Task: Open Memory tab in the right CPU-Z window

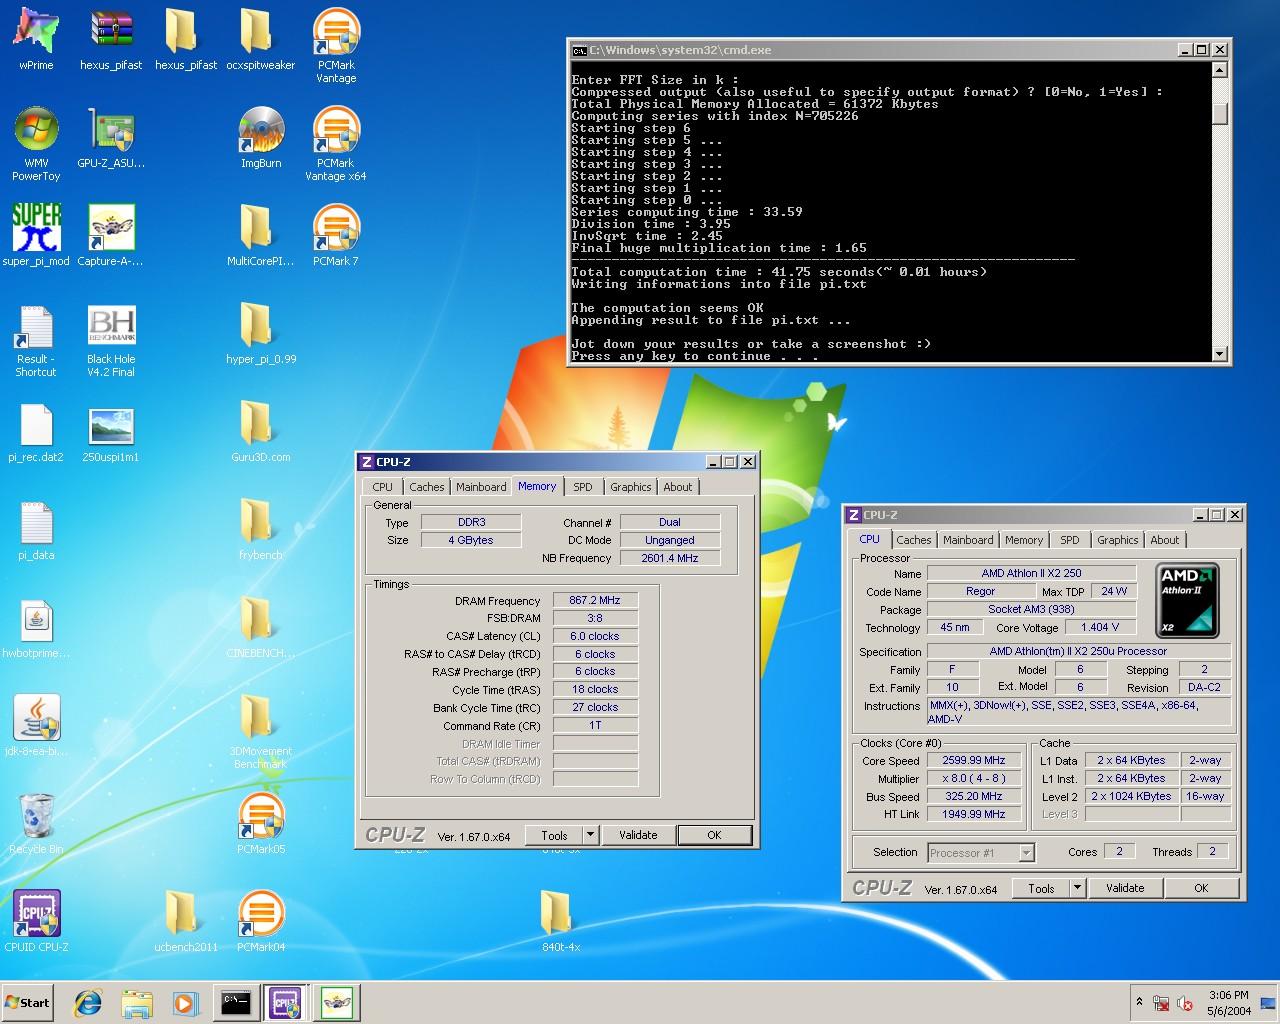Action: (1024, 540)
